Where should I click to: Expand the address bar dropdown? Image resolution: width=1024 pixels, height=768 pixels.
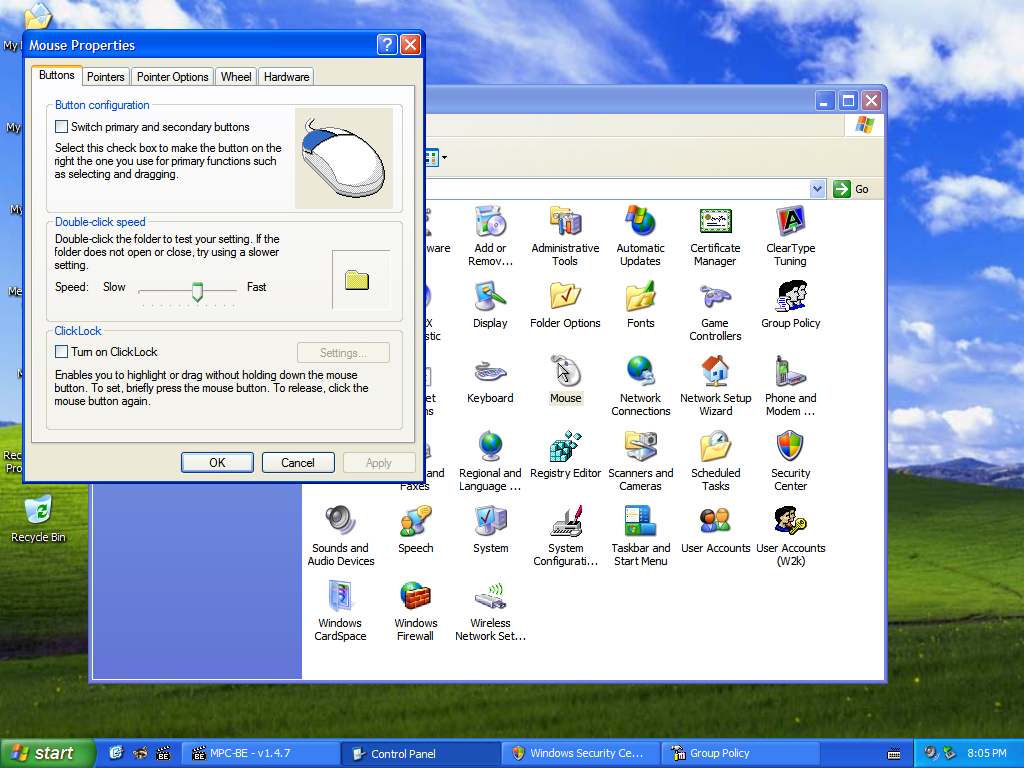(x=817, y=189)
